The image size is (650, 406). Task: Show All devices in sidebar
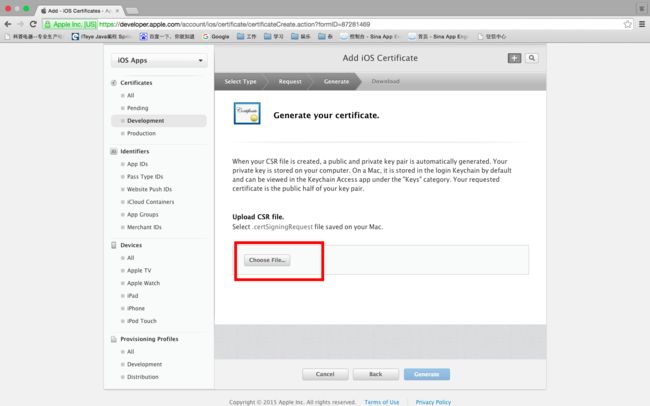[x=131, y=258]
